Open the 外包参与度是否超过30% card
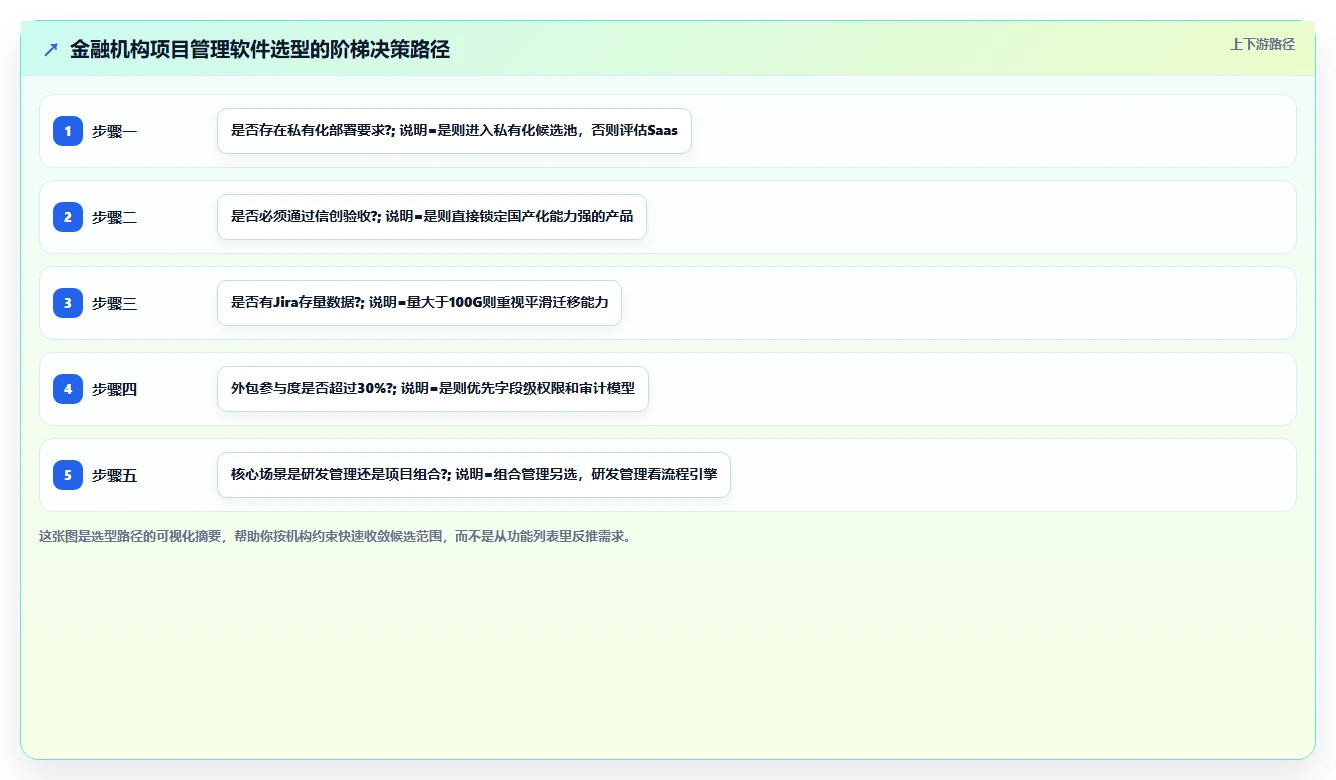1336x780 pixels. pyautogui.click(x=433, y=389)
